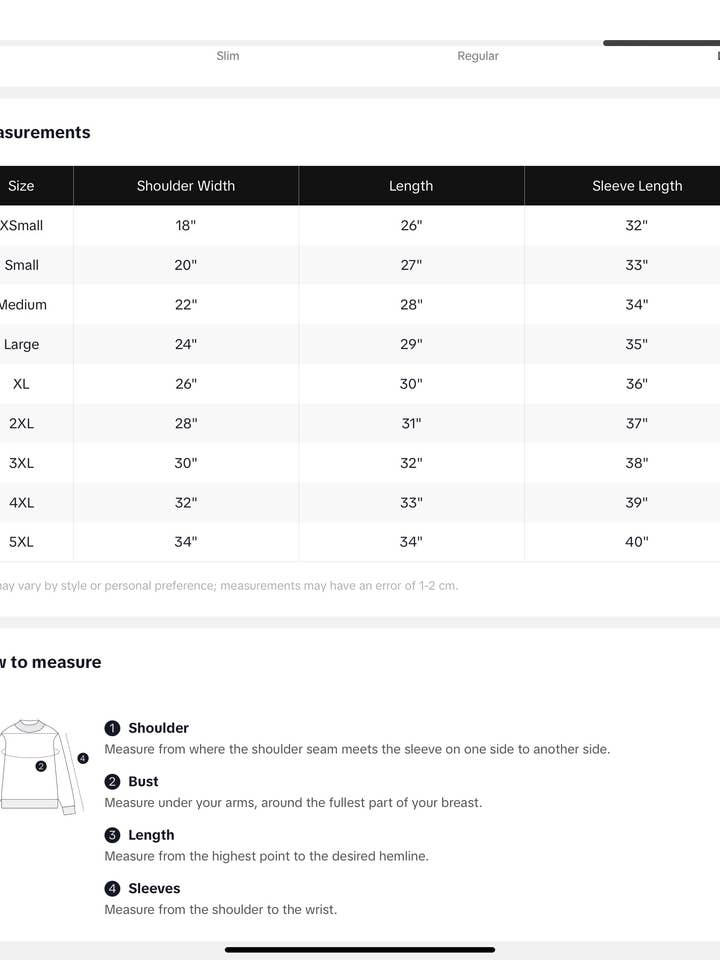The image size is (720, 960).
Task: Click the dark segment of the fit slider
Action: pyautogui.click(x=661, y=43)
